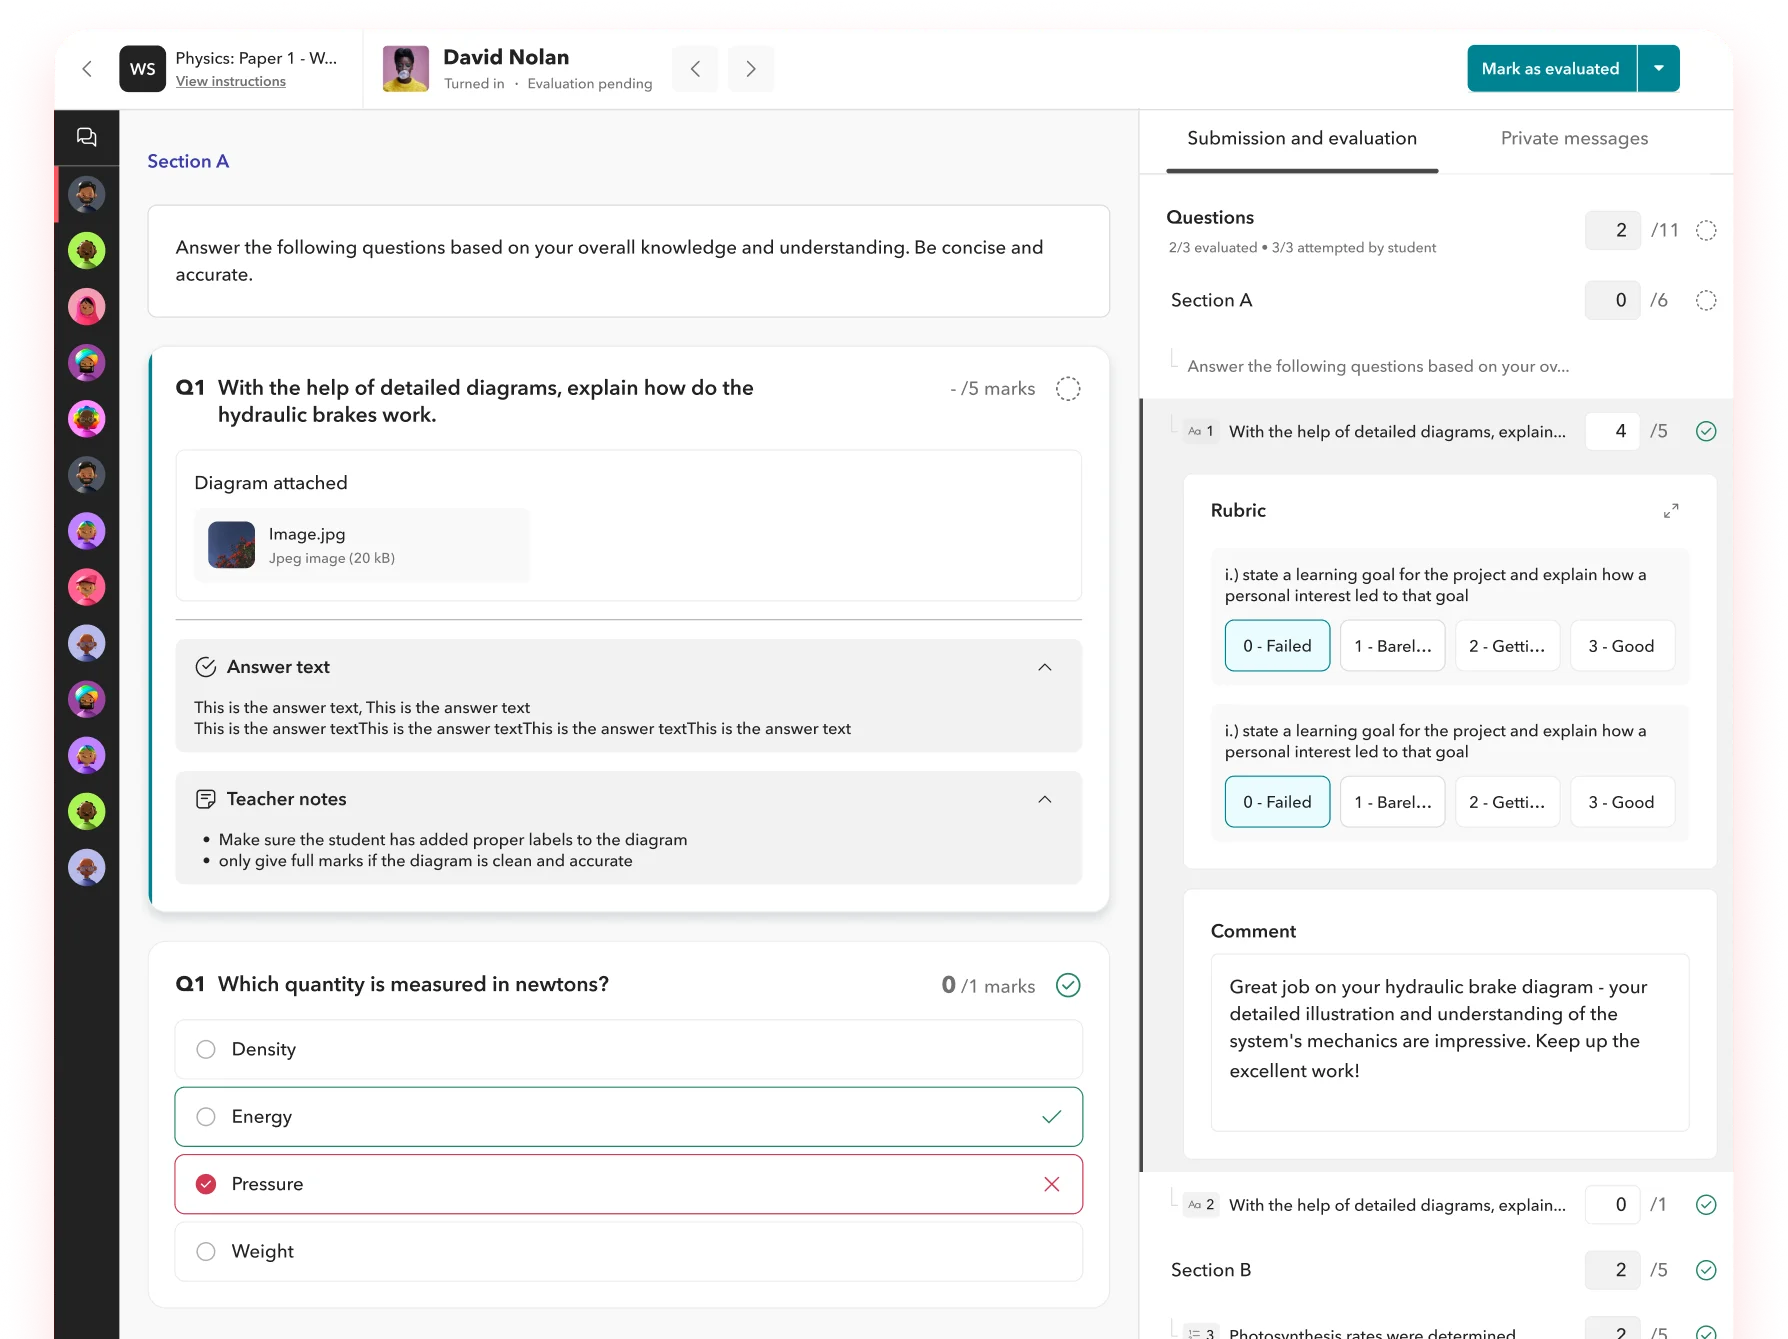The image size is (1788, 1339).
Task: Collapse the Answer text section
Action: point(1045,666)
